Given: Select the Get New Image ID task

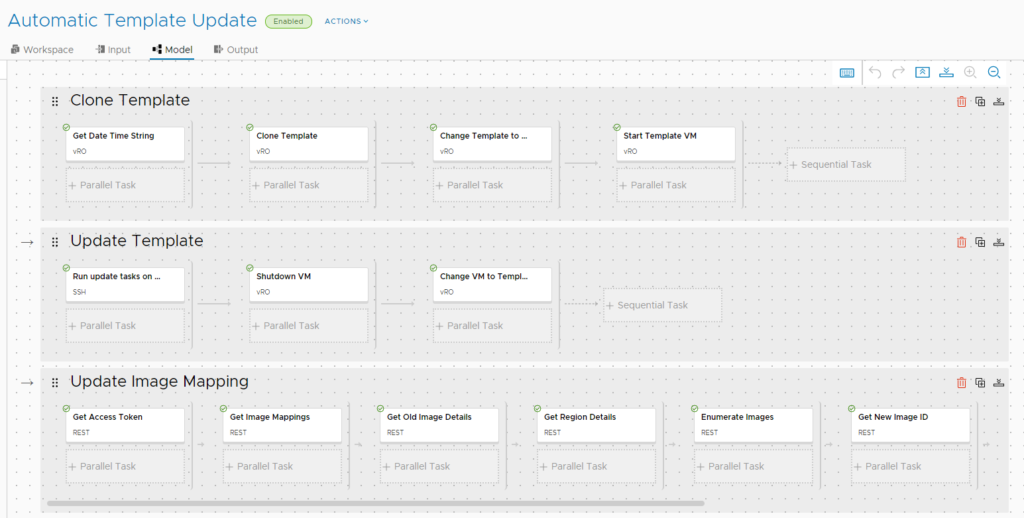Looking at the screenshot, I should coord(910,425).
